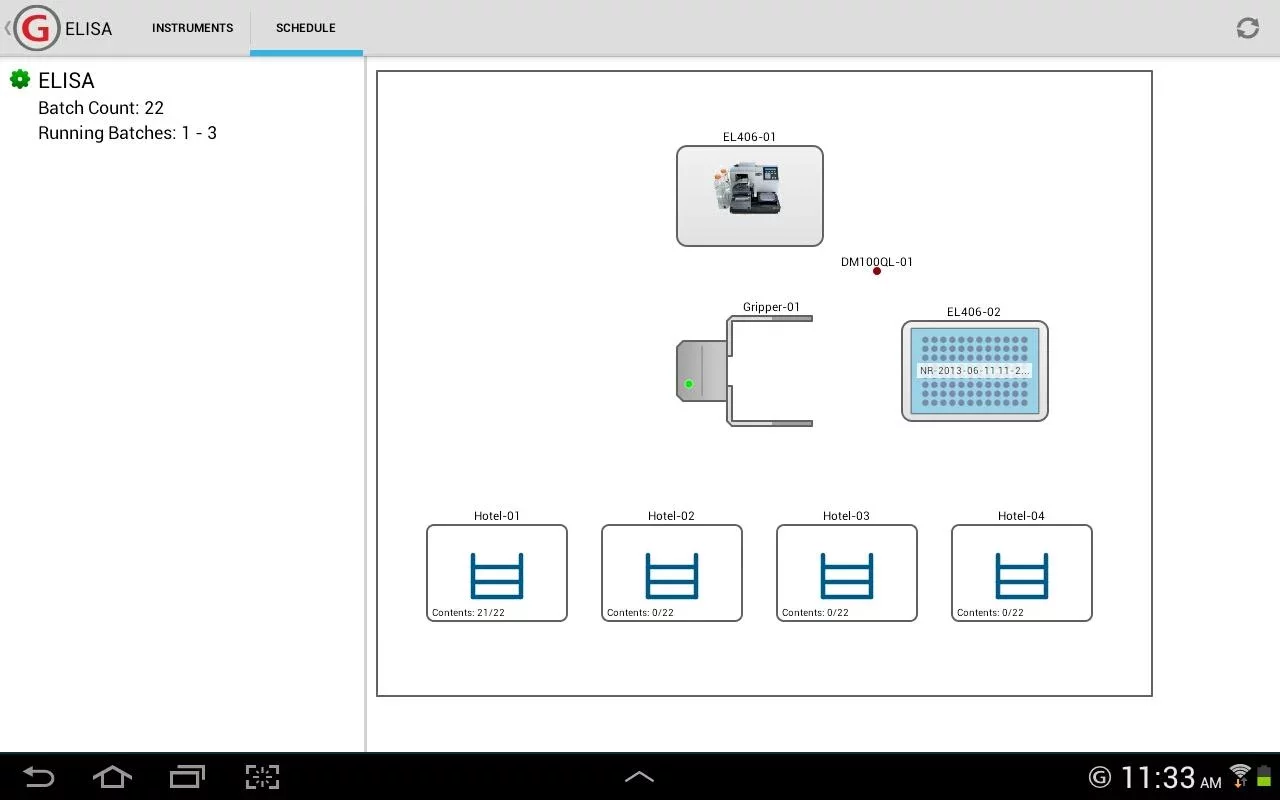
Task: Expand the bottom bar up chevron
Action: [x=639, y=777]
